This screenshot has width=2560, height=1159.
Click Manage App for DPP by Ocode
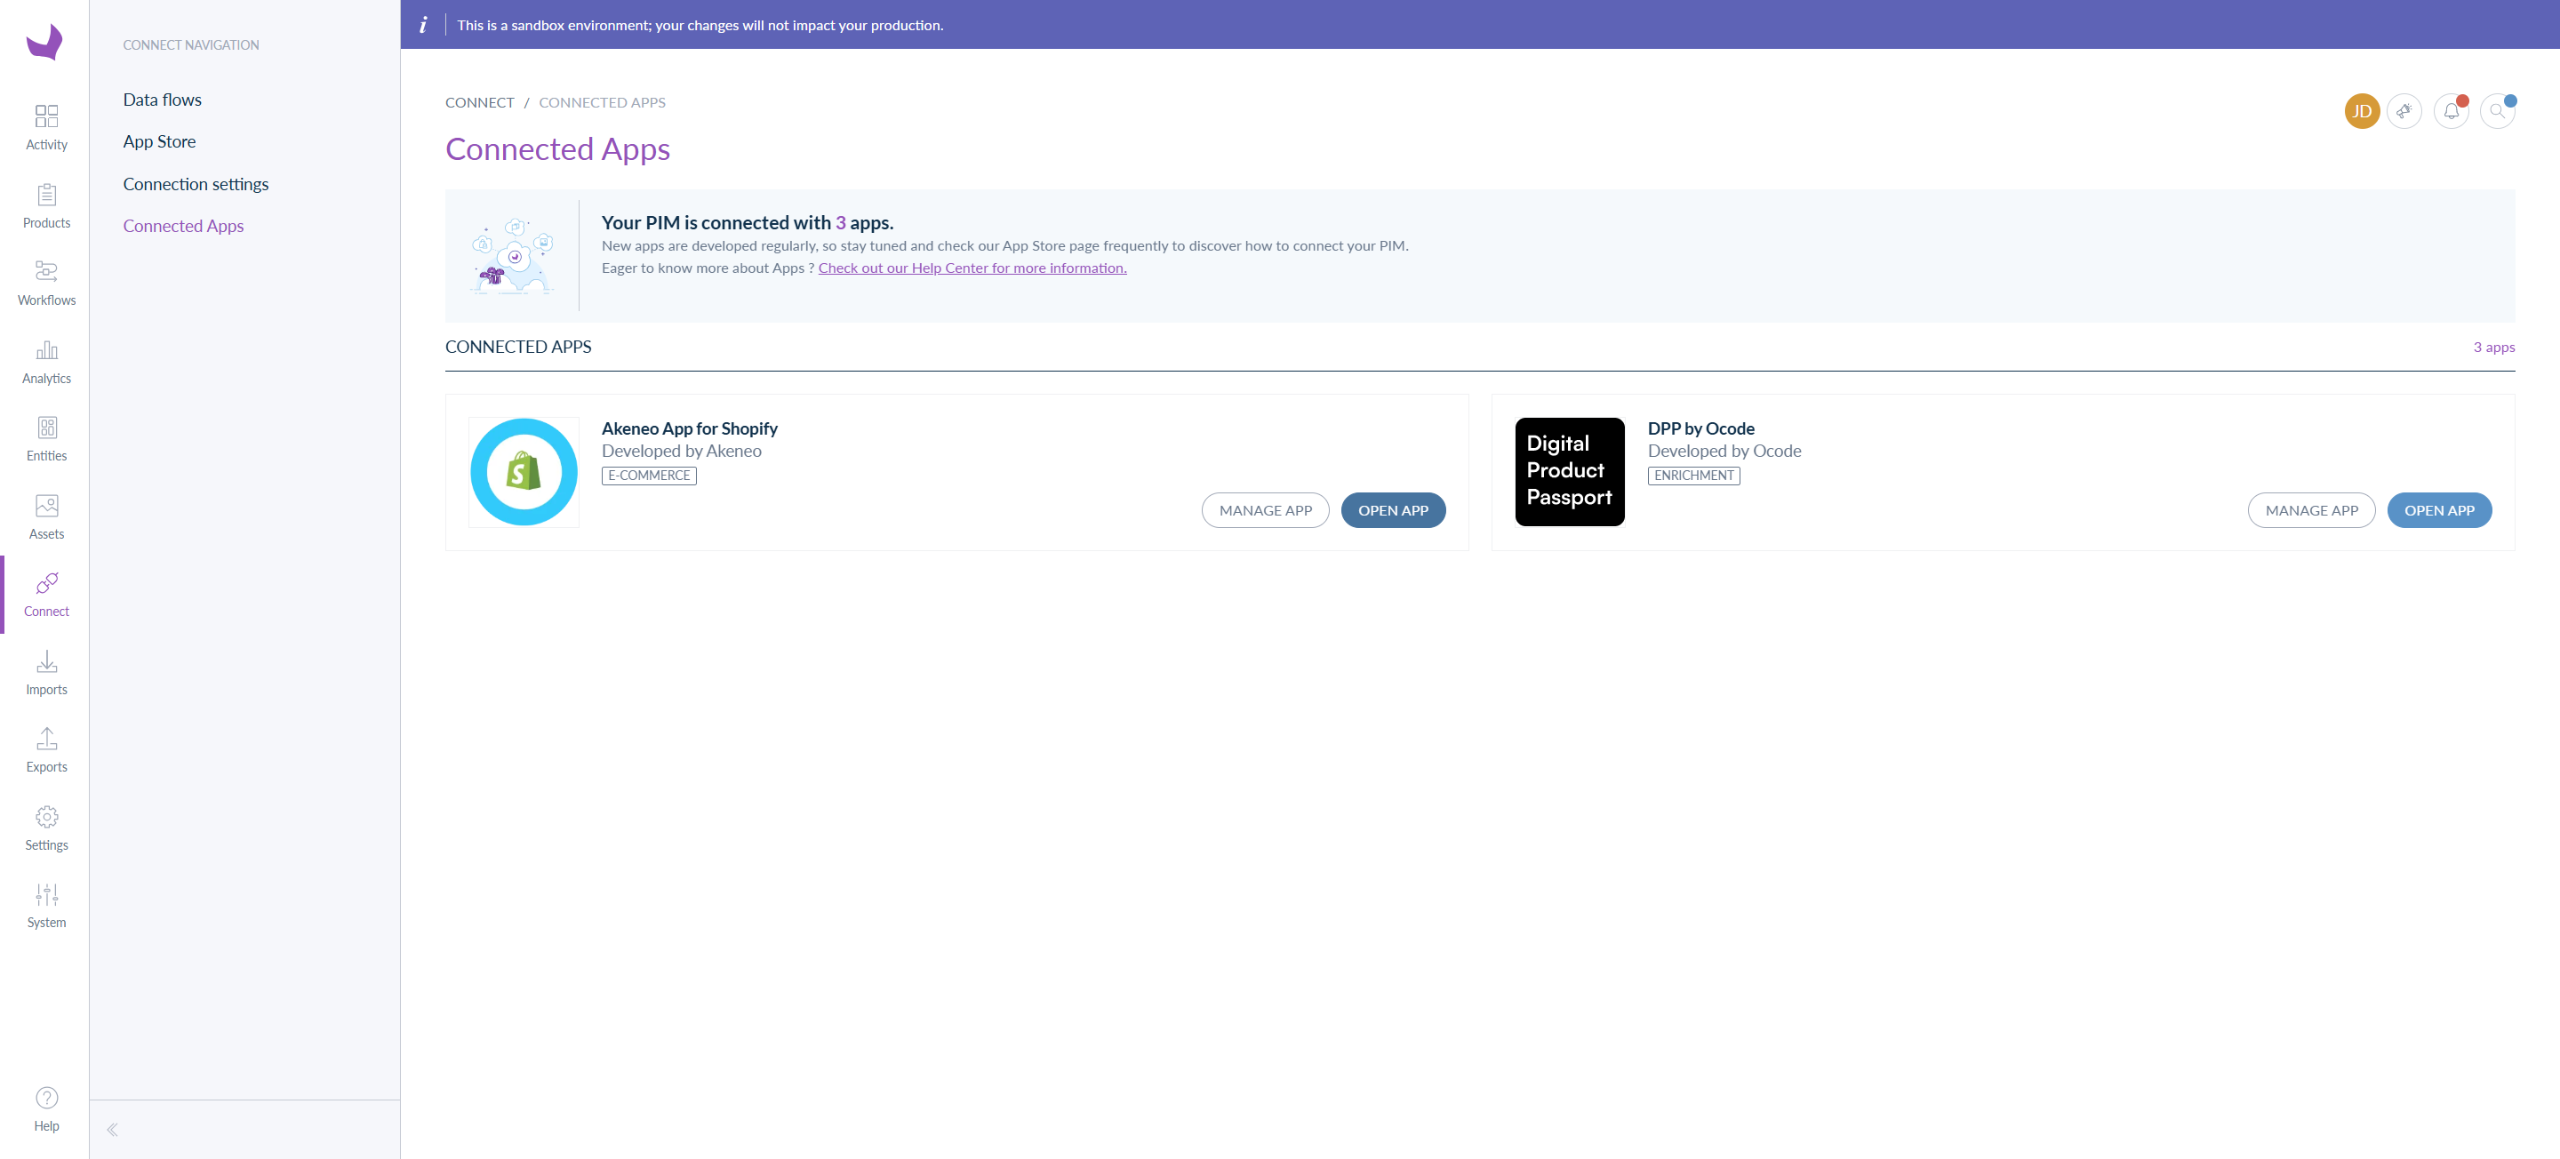[2311, 510]
